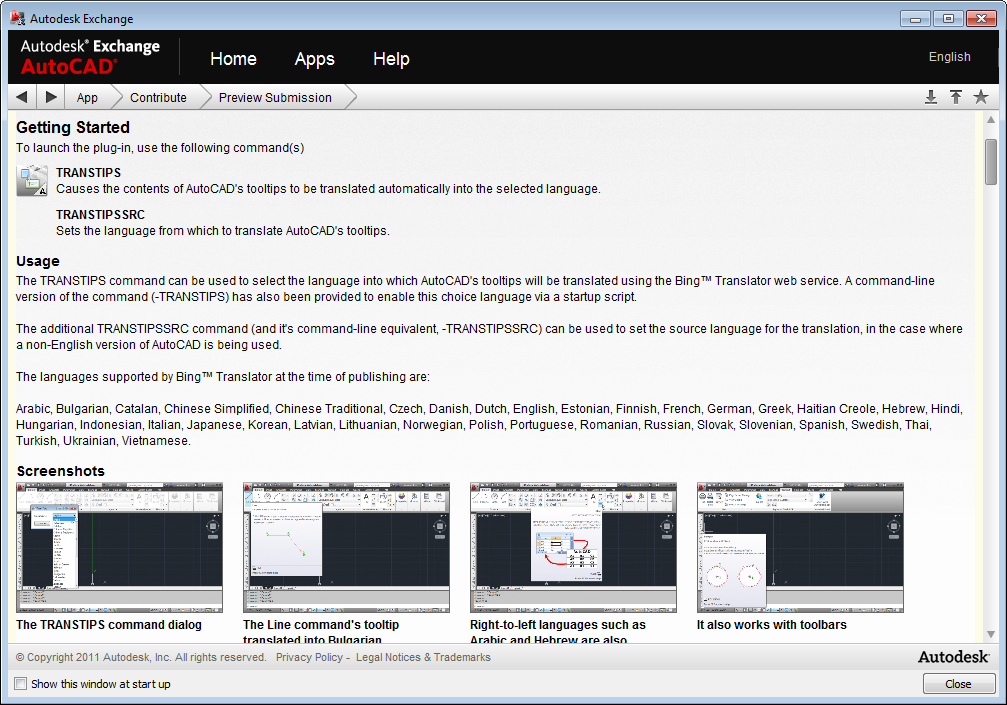
Task: Click the TRANSTIPS command icon
Action: pos(32,180)
